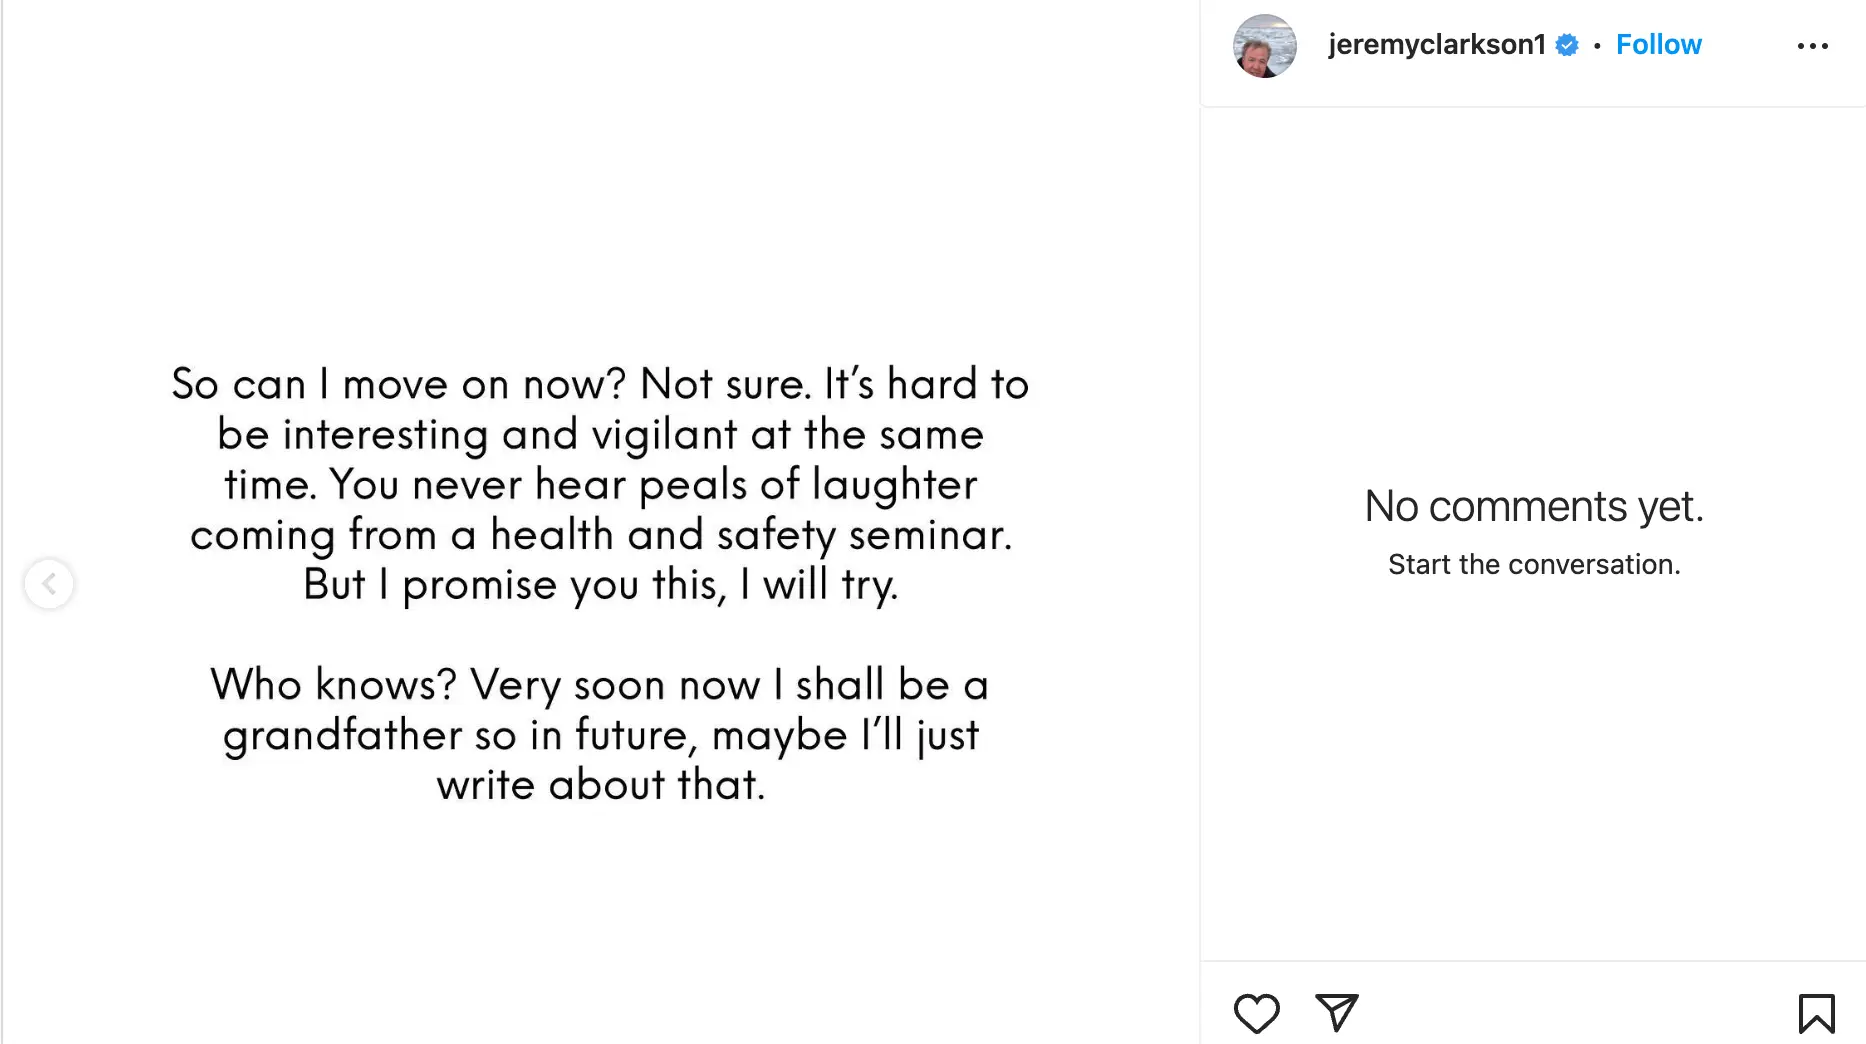Click the "No comments yet." heading
Viewport: 1866px width, 1044px height.
coord(1533,506)
